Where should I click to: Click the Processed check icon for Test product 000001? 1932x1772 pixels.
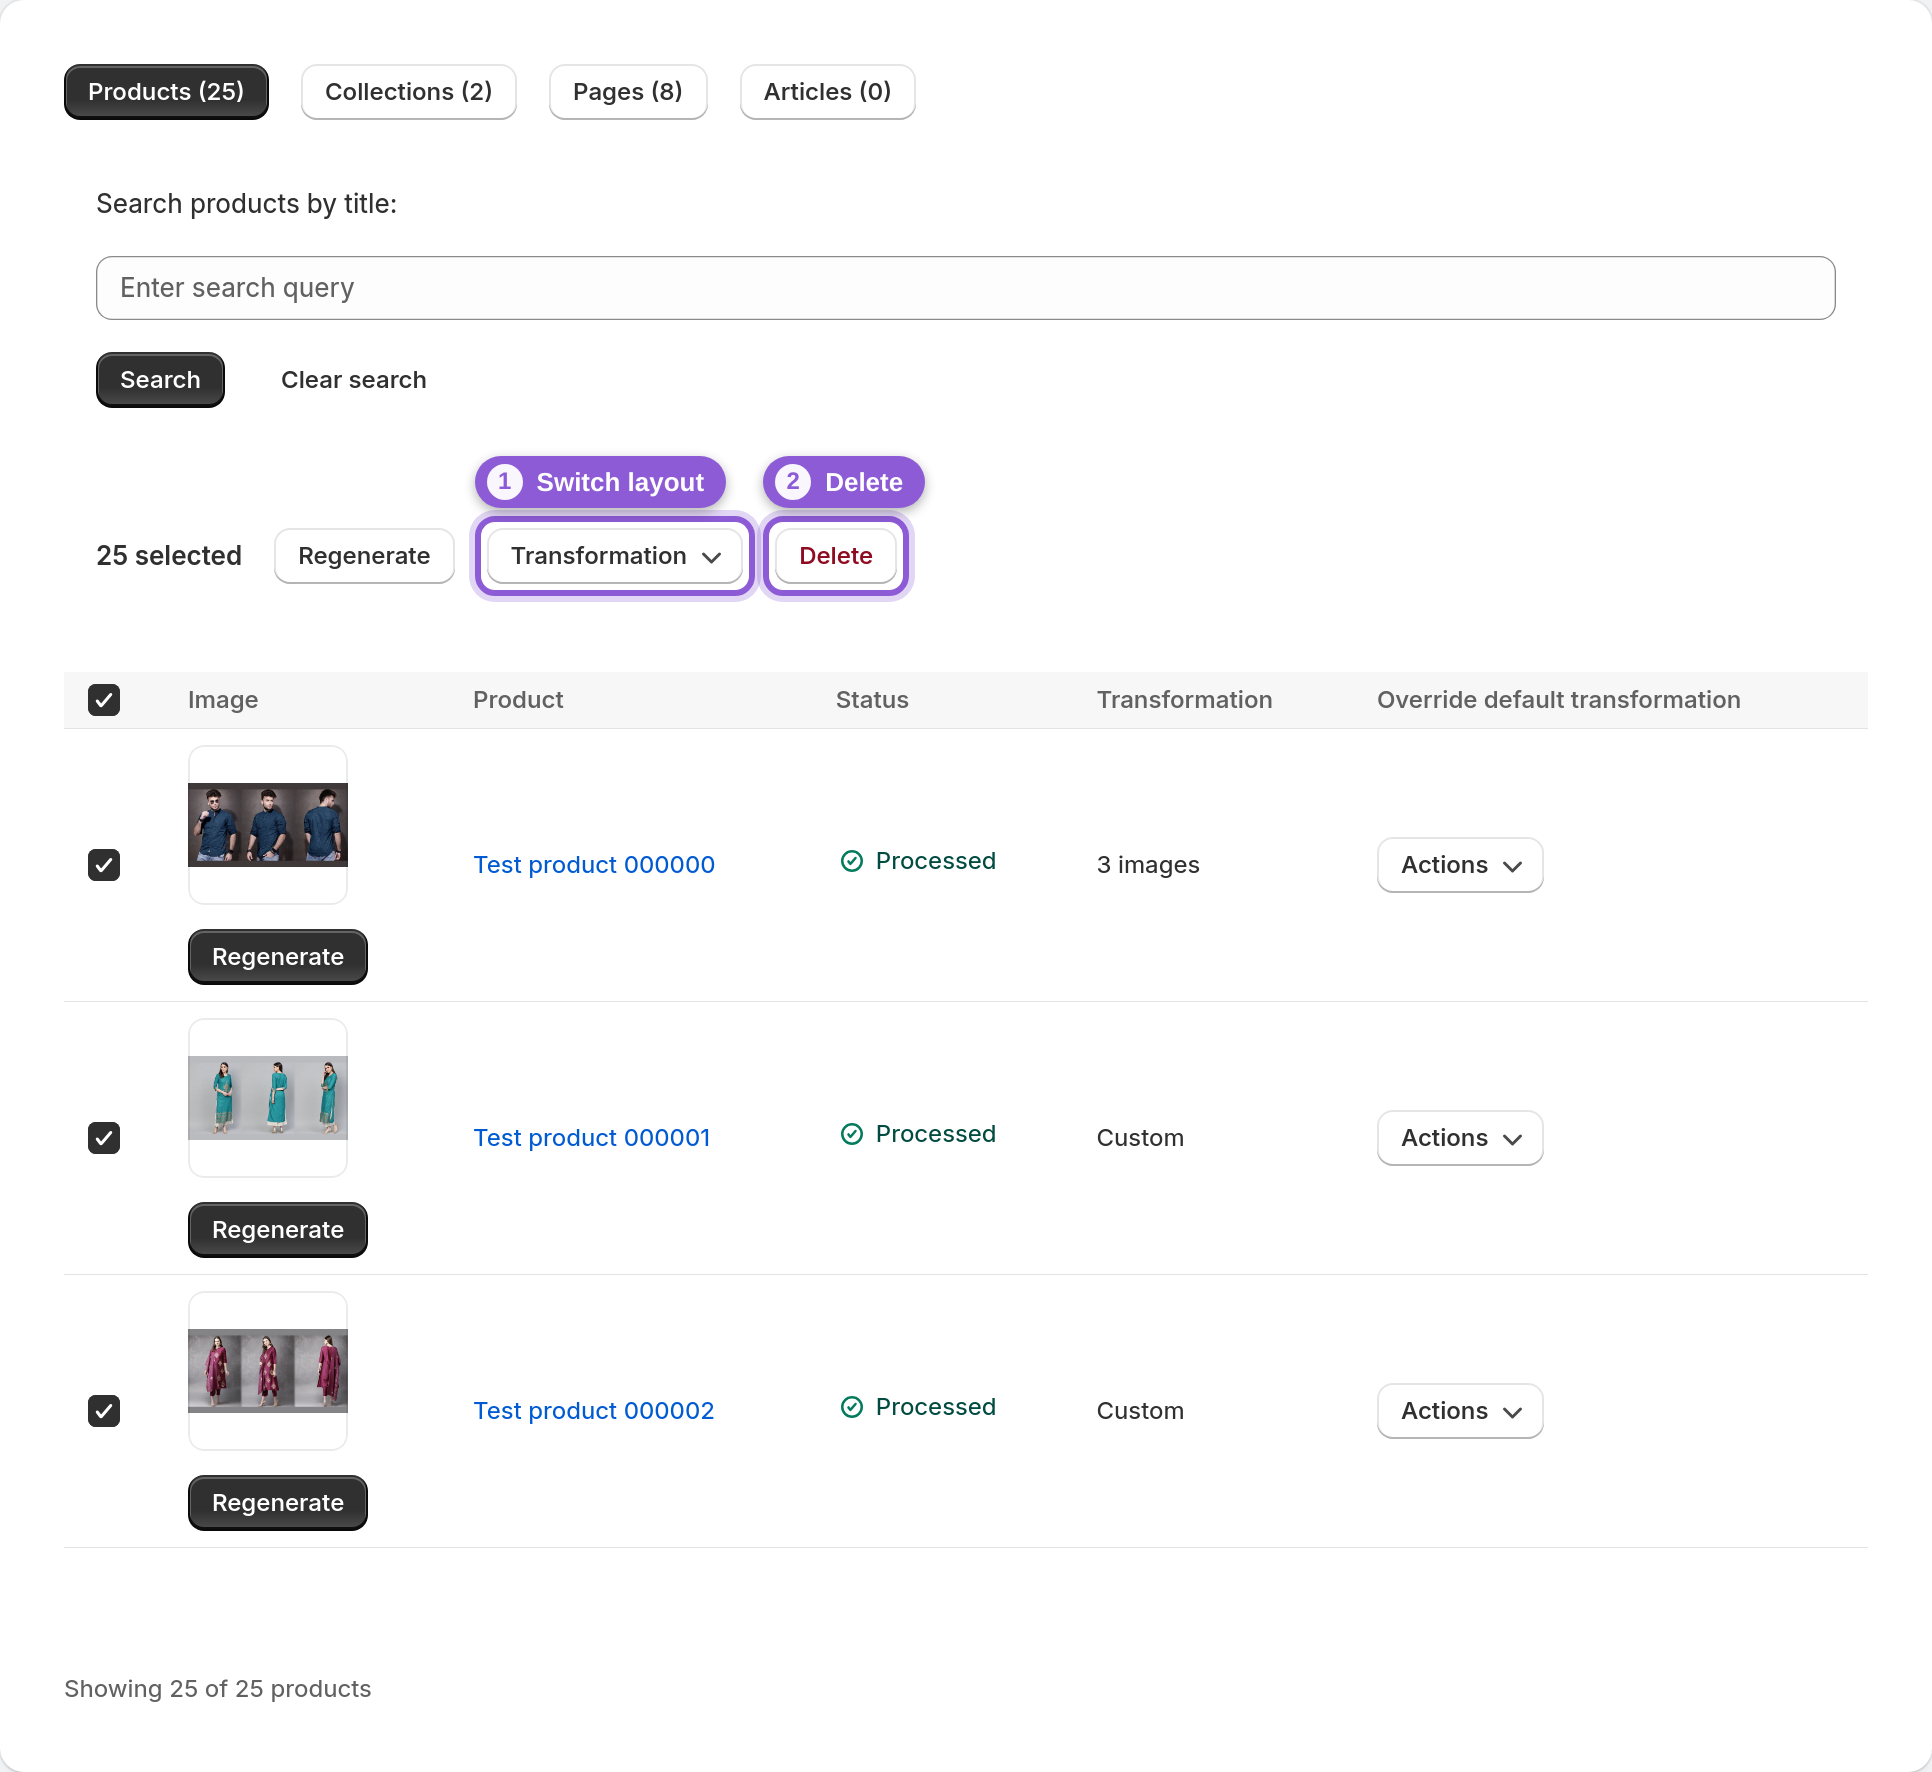click(852, 1134)
